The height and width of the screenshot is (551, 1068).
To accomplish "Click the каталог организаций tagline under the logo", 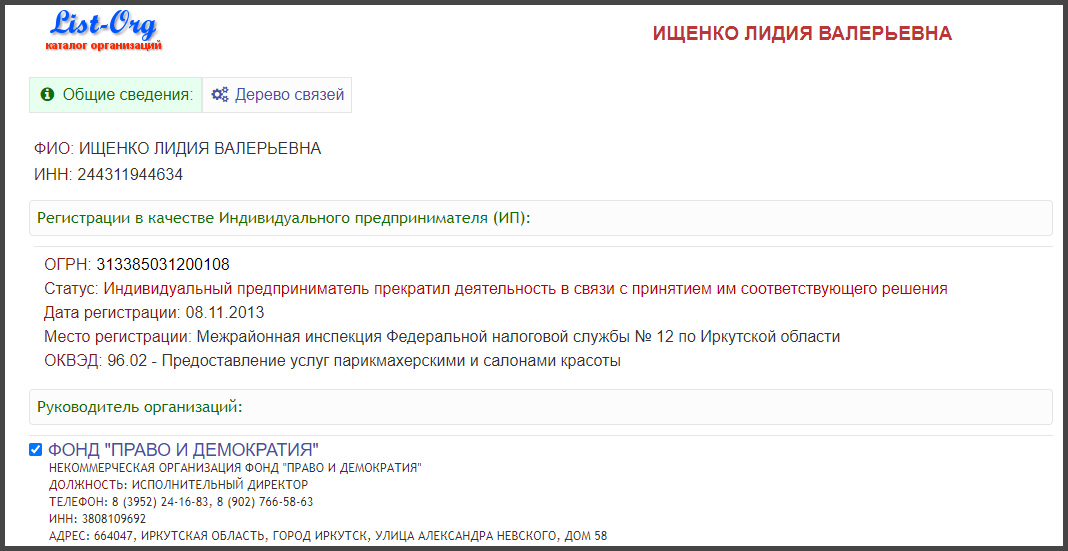I will pyautogui.click(x=104, y=46).
